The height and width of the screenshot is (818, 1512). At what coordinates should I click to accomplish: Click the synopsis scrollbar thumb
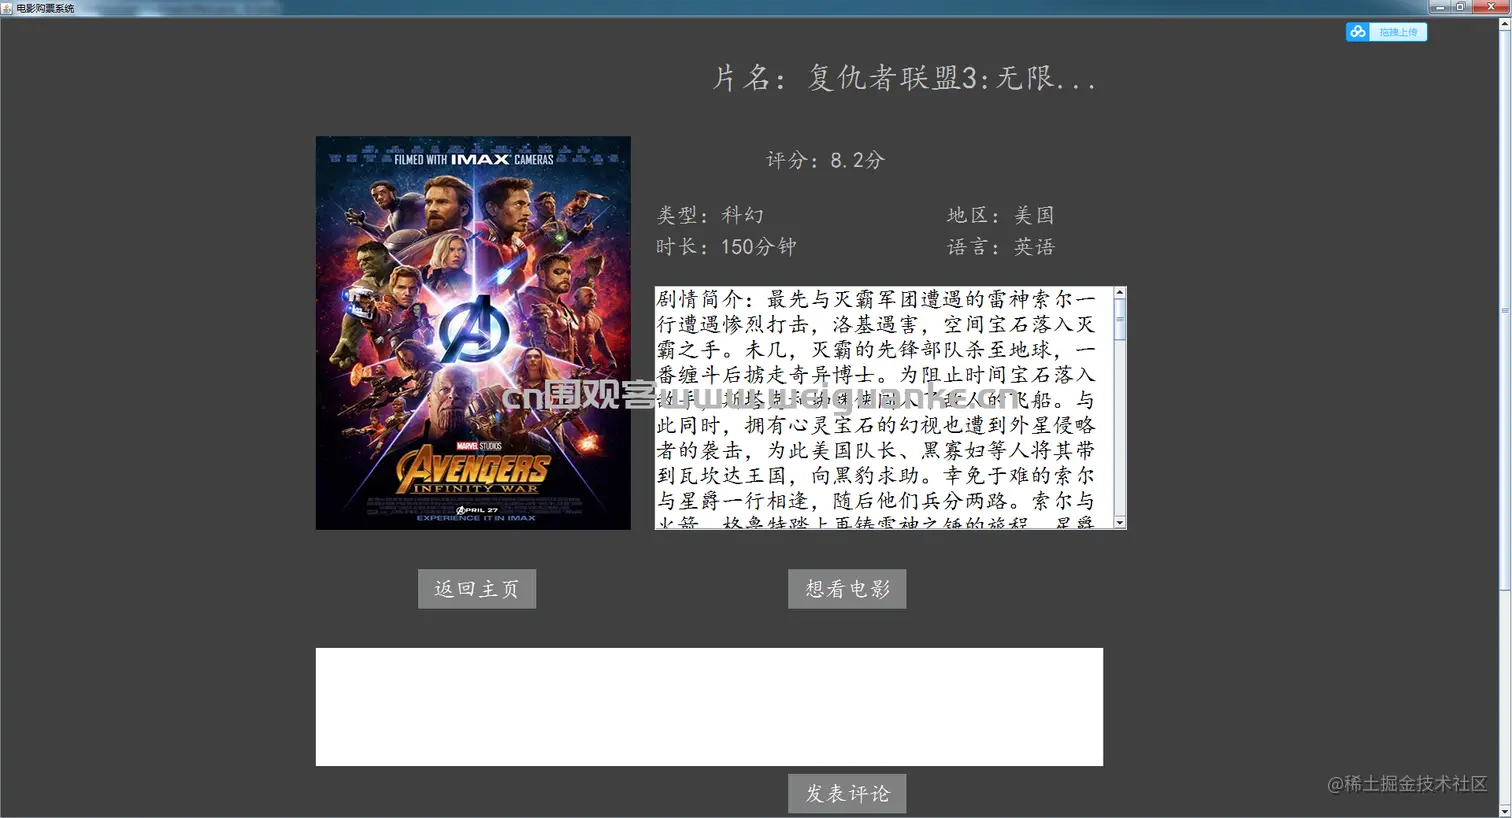coord(1120,320)
